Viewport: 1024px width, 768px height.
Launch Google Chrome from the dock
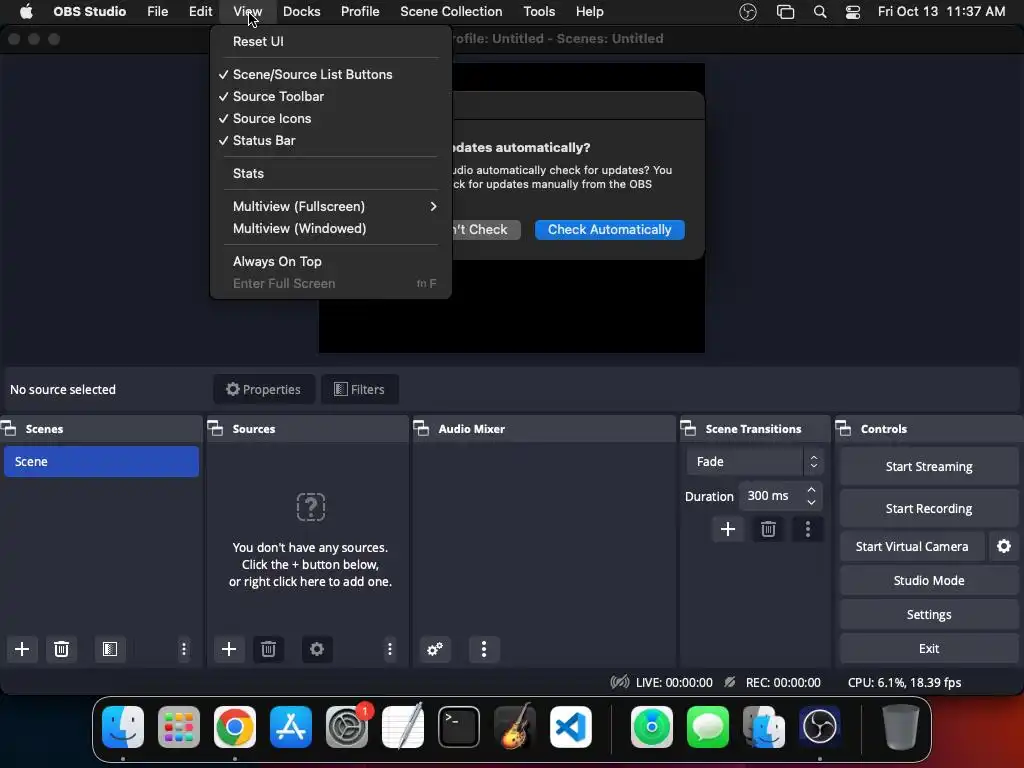[235, 727]
